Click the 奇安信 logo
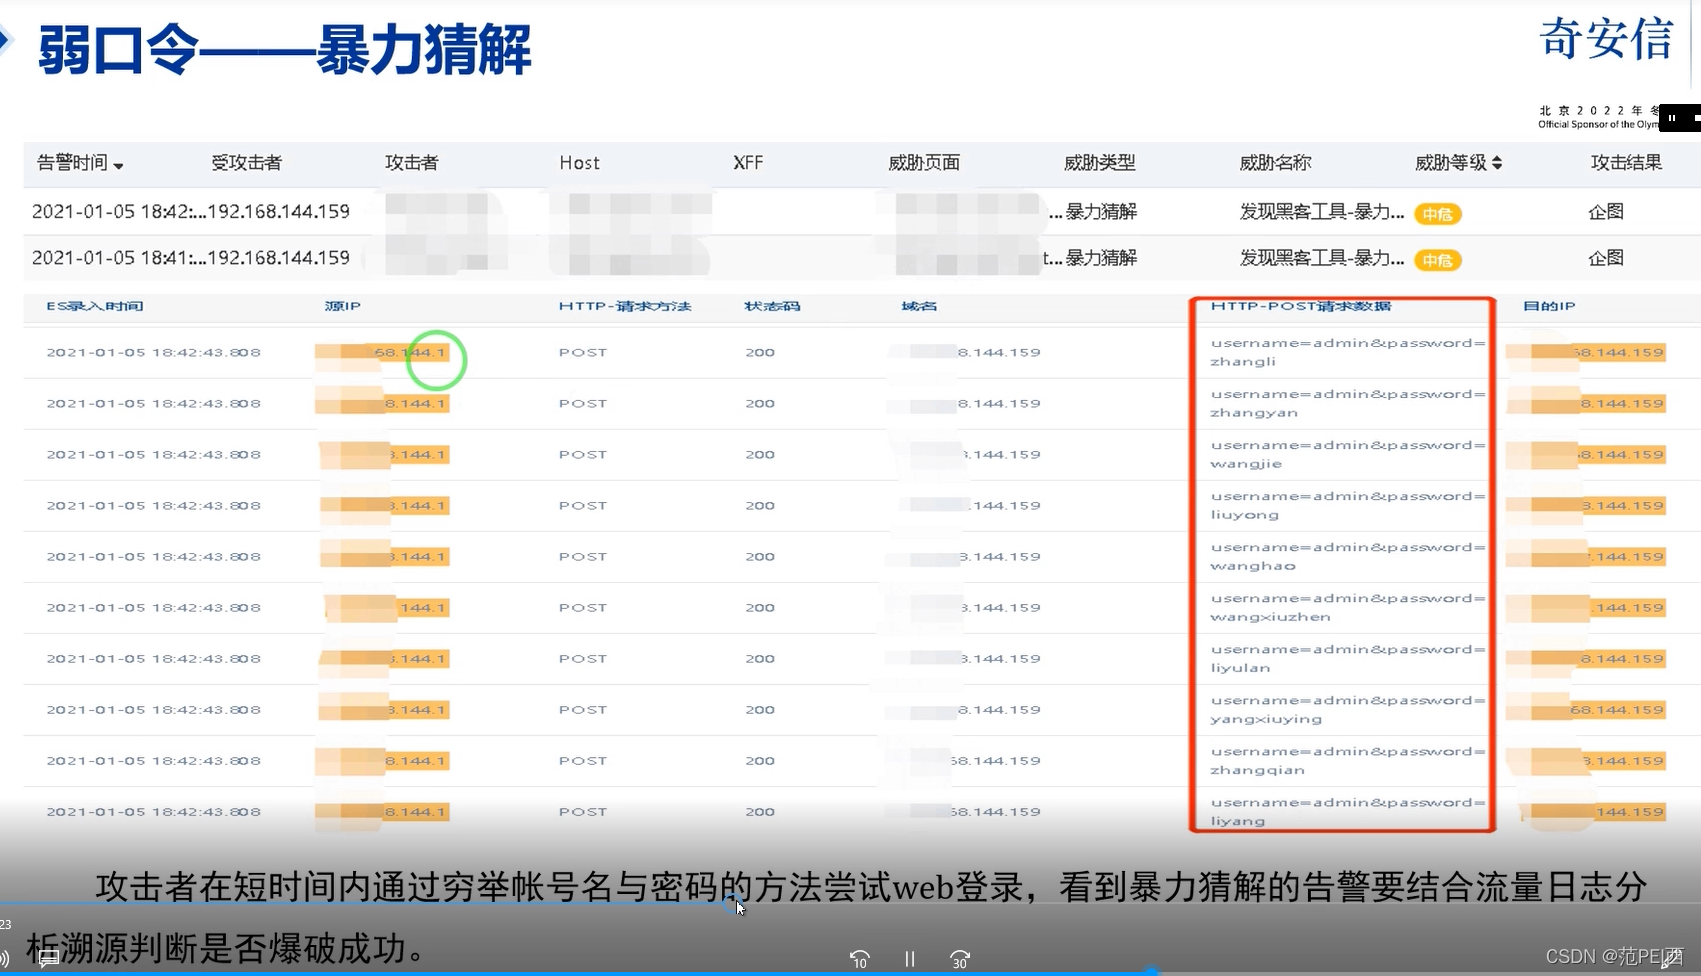This screenshot has height=976, width=1701. pos(1606,40)
